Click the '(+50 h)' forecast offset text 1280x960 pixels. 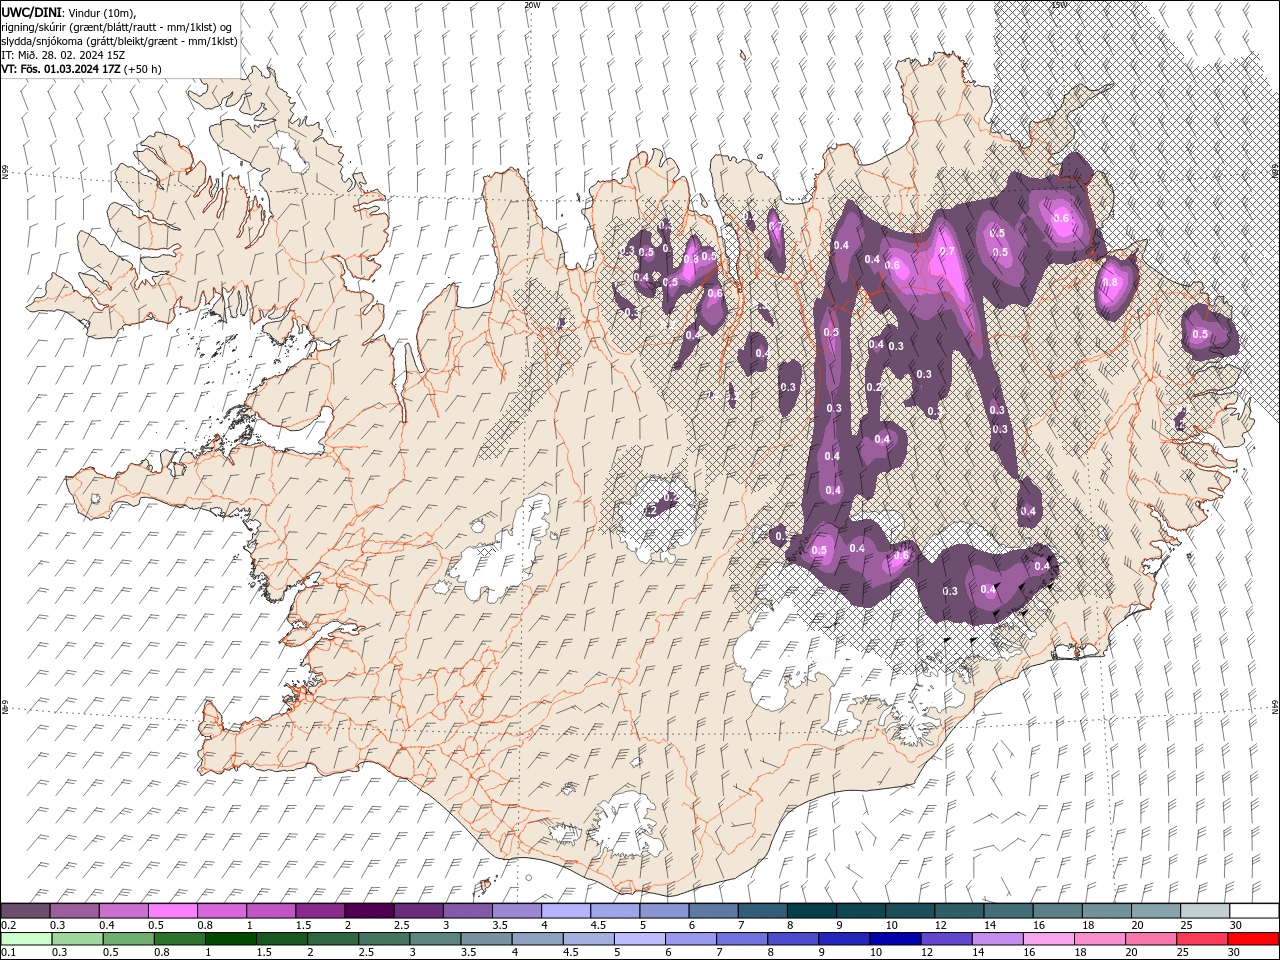click(143, 69)
